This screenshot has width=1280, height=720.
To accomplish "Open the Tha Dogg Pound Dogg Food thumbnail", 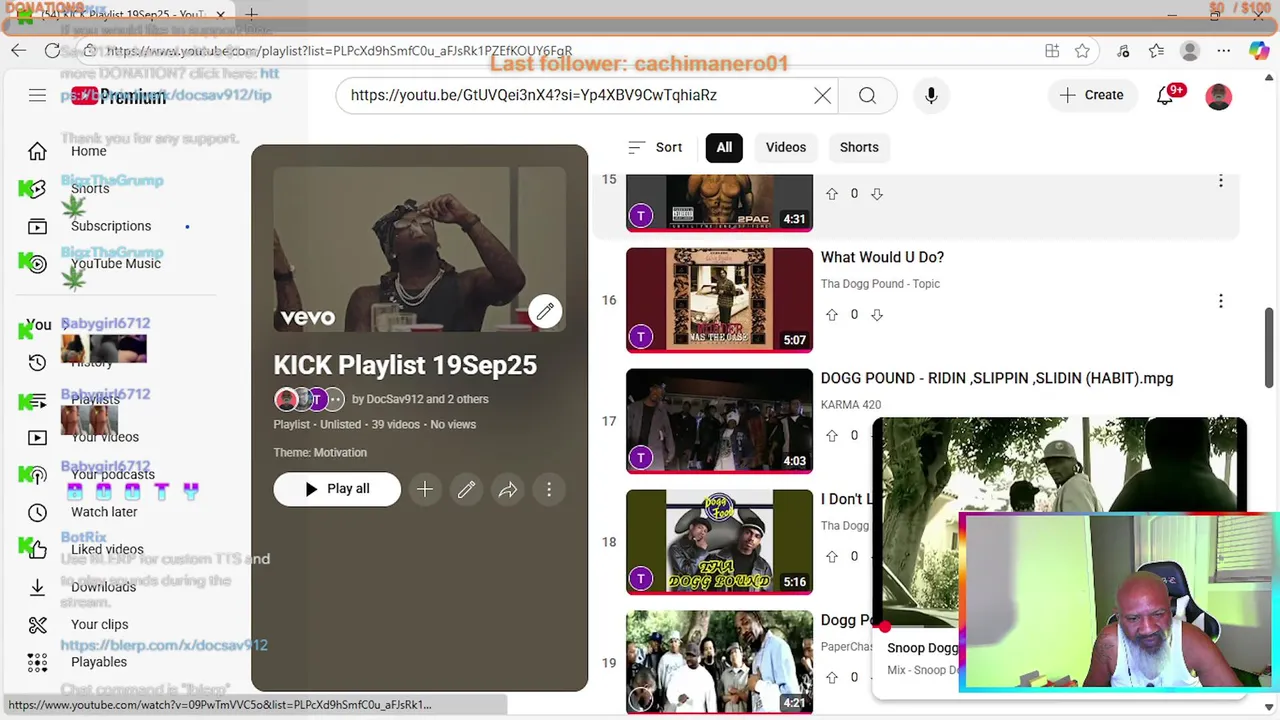I will coord(719,542).
